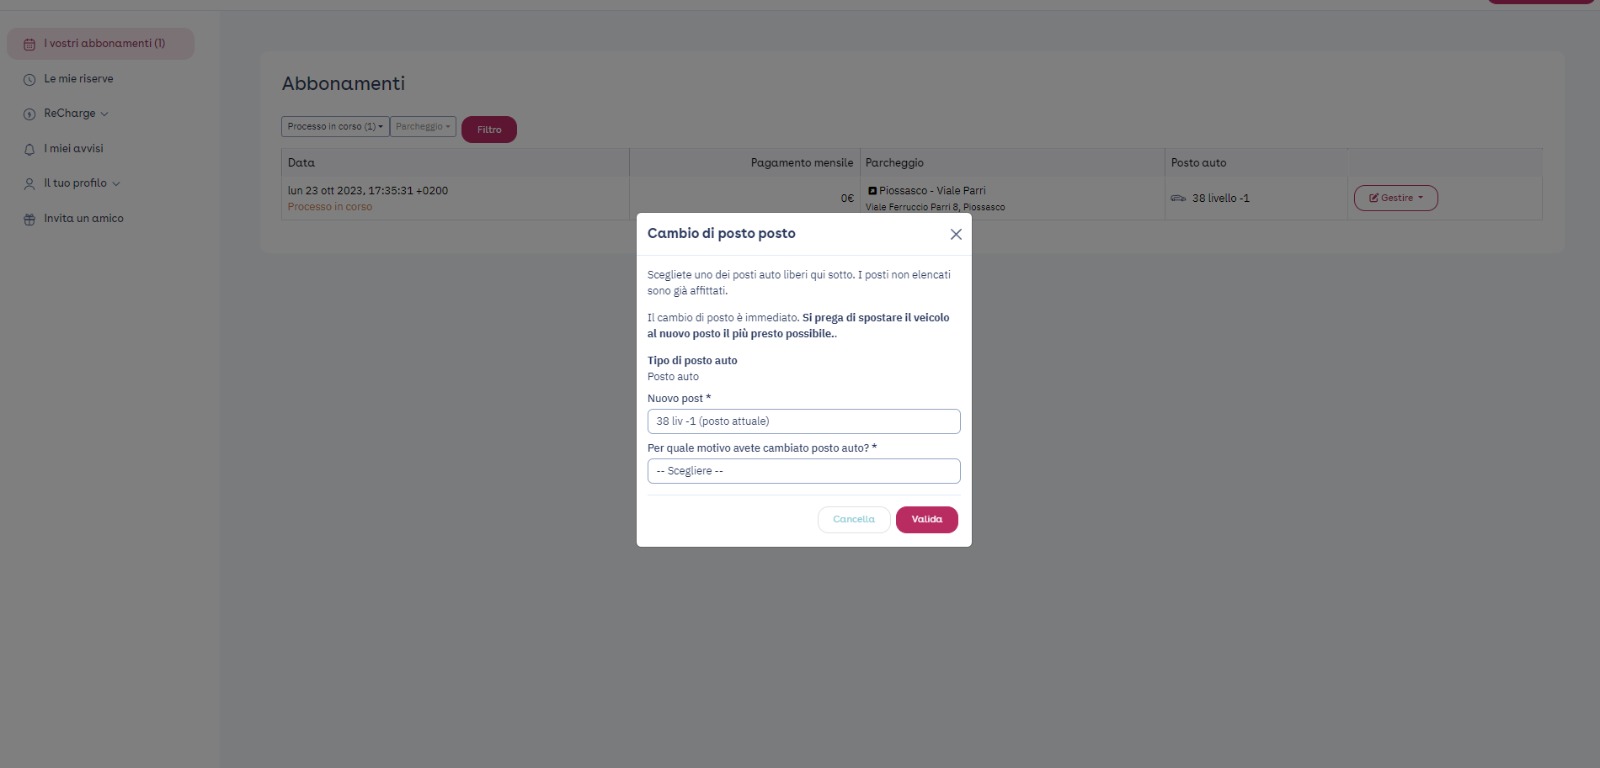Expand the Il tuo profilo chevron
Image resolution: width=1600 pixels, height=768 pixels.
(x=116, y=184)
